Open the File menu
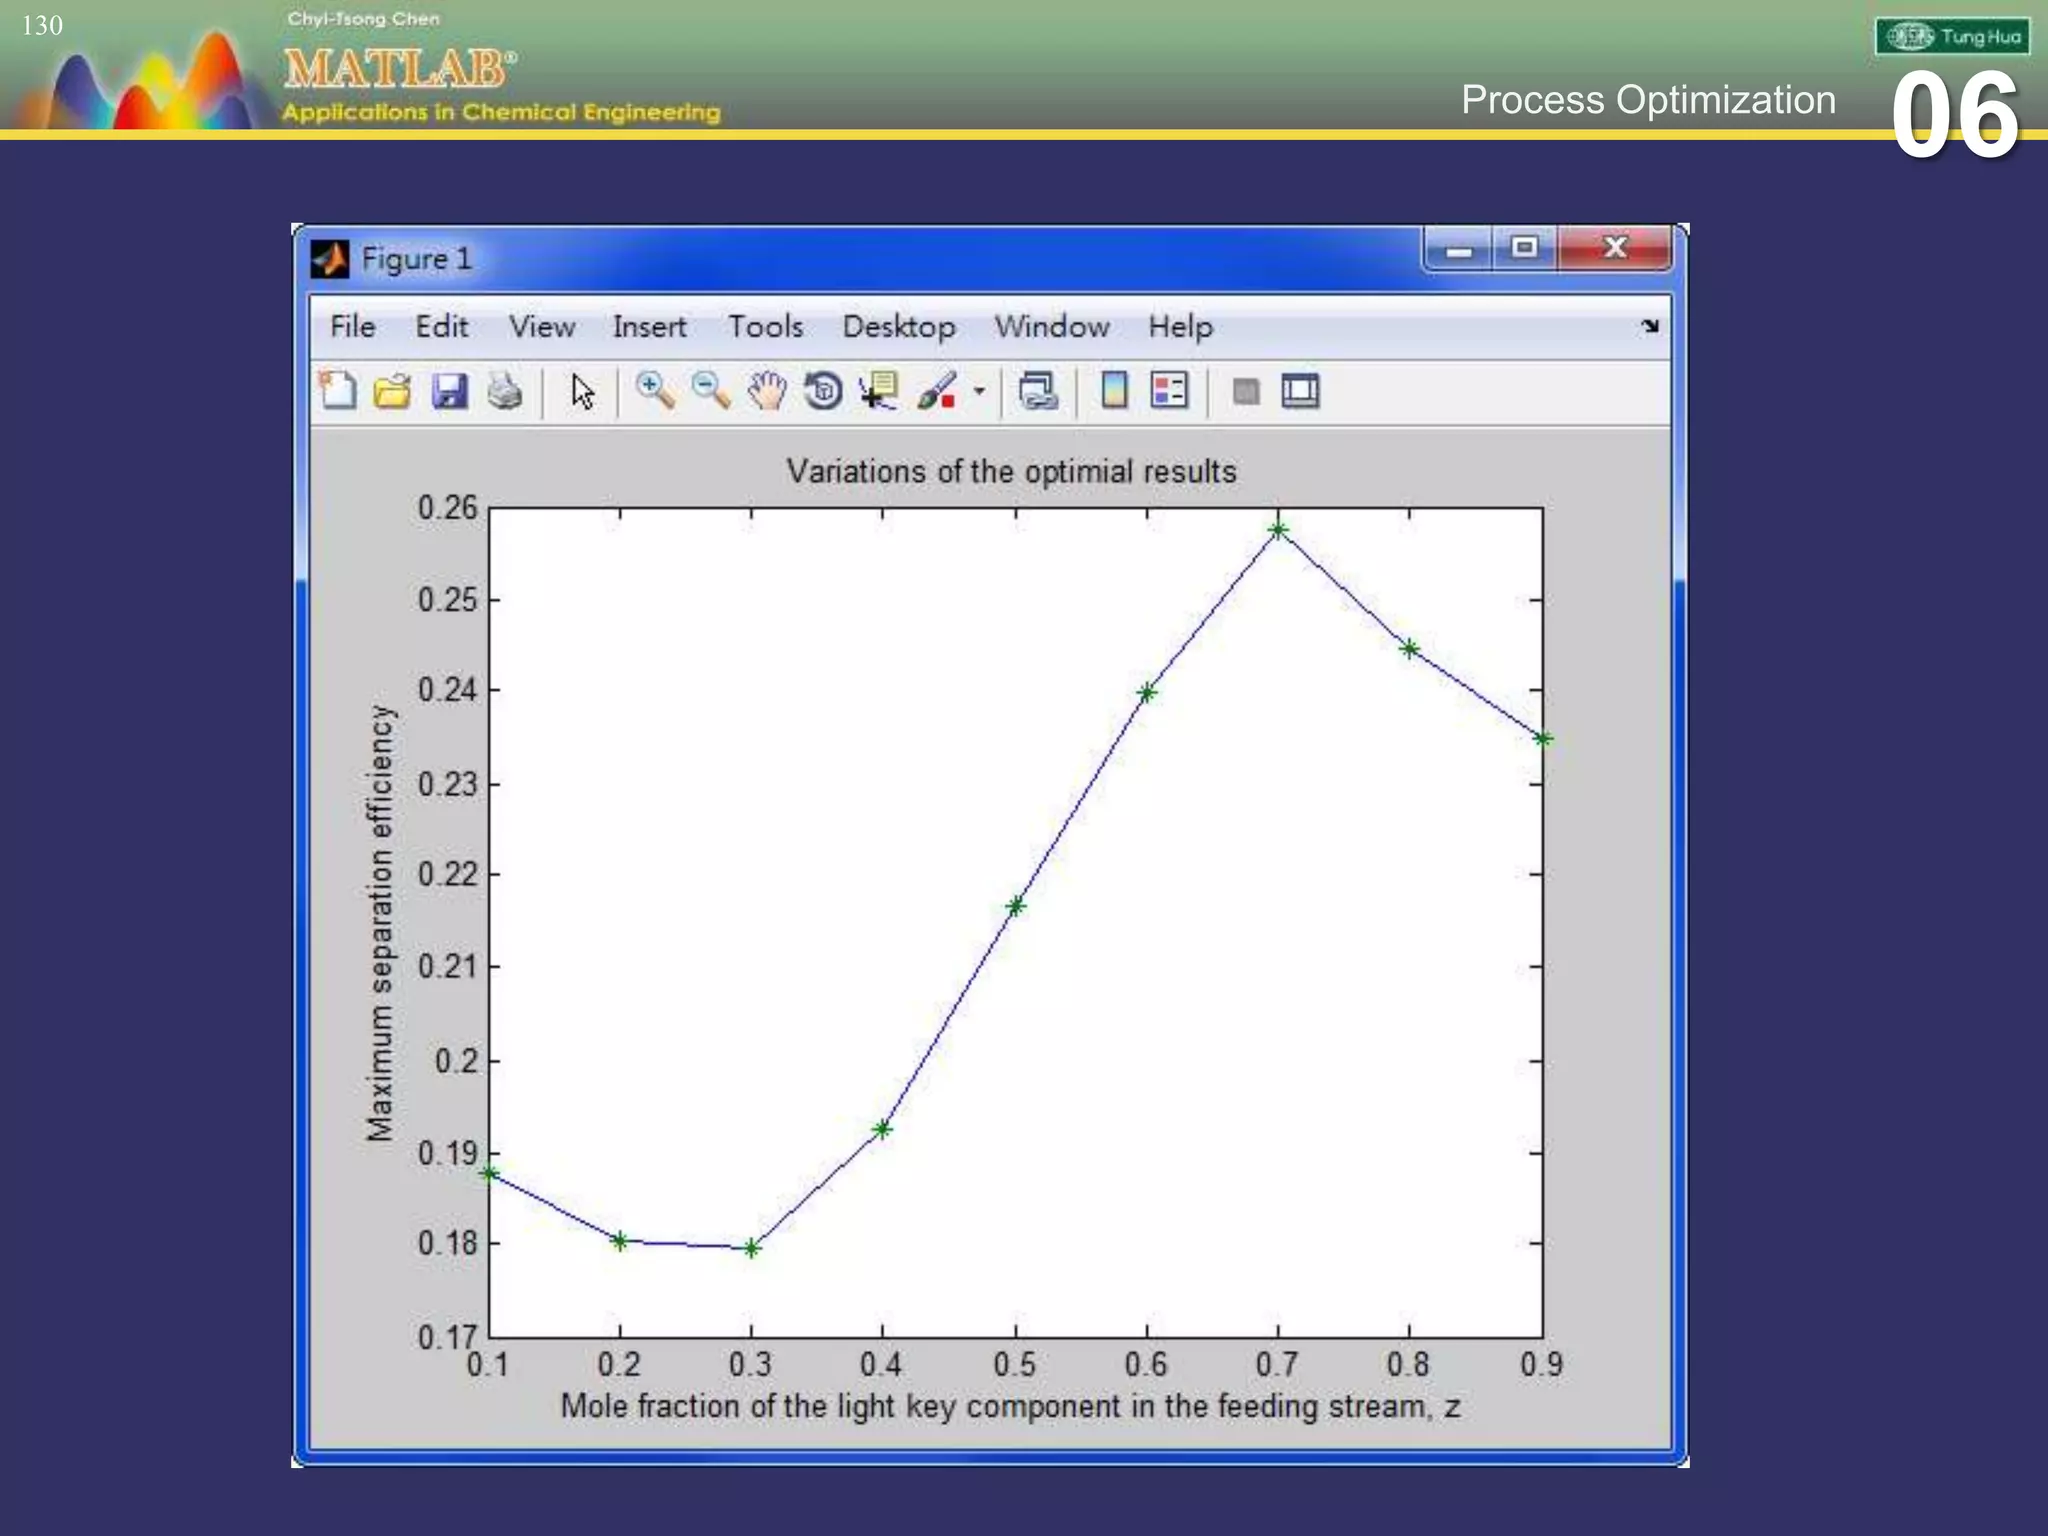This screenshot has width=2048, height=1536. 353,327
